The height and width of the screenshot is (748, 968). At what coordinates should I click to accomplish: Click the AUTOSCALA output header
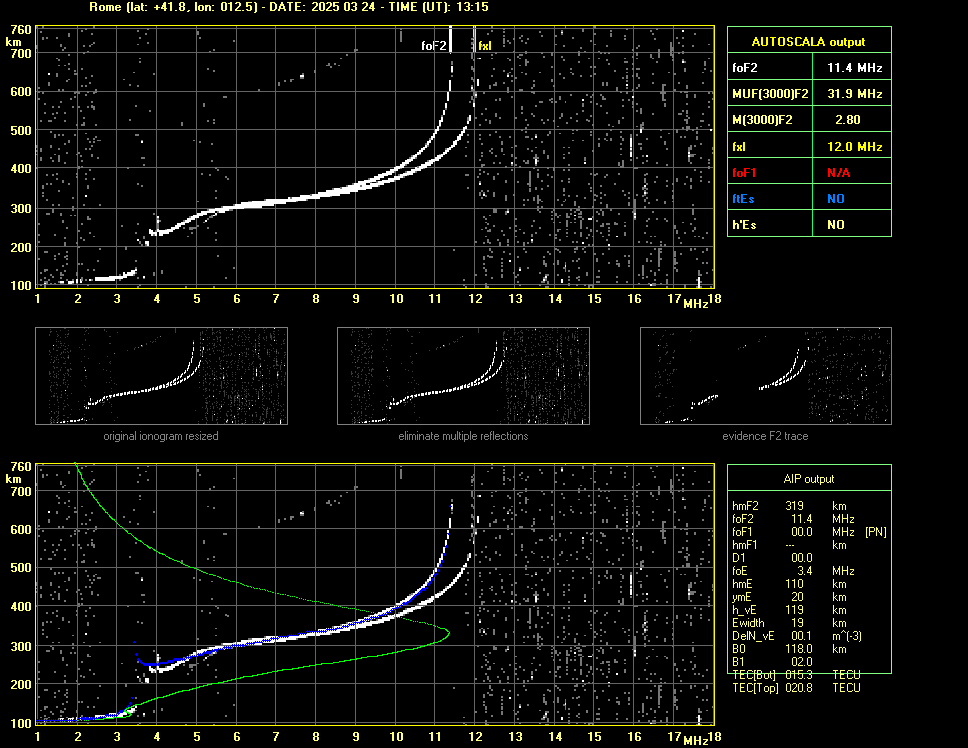tap(809, 41)
